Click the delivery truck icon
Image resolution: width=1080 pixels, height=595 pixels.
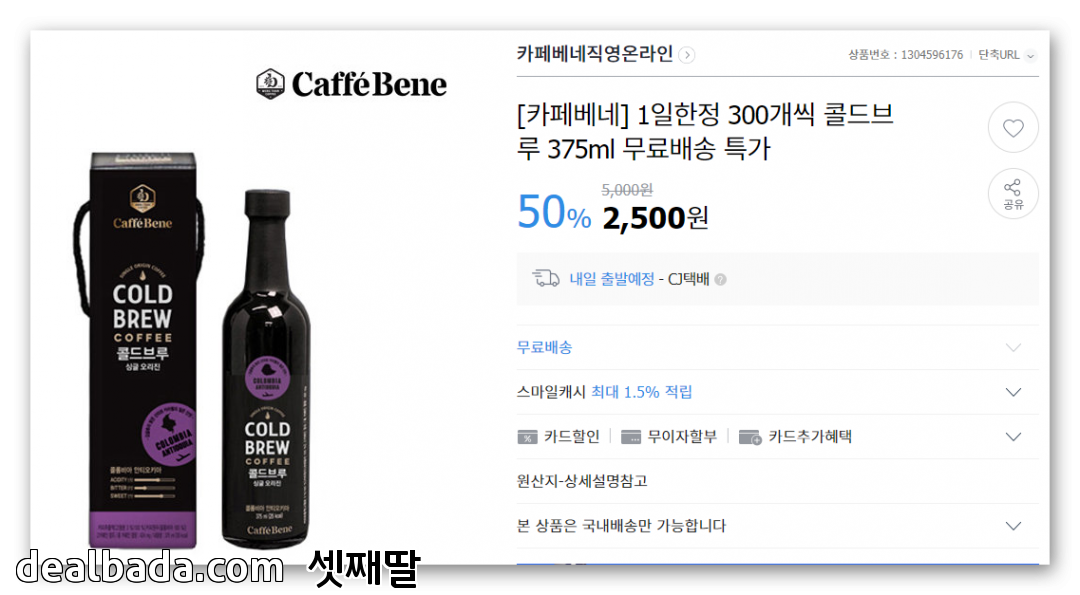pyautogui.click(x=546, y=278)
